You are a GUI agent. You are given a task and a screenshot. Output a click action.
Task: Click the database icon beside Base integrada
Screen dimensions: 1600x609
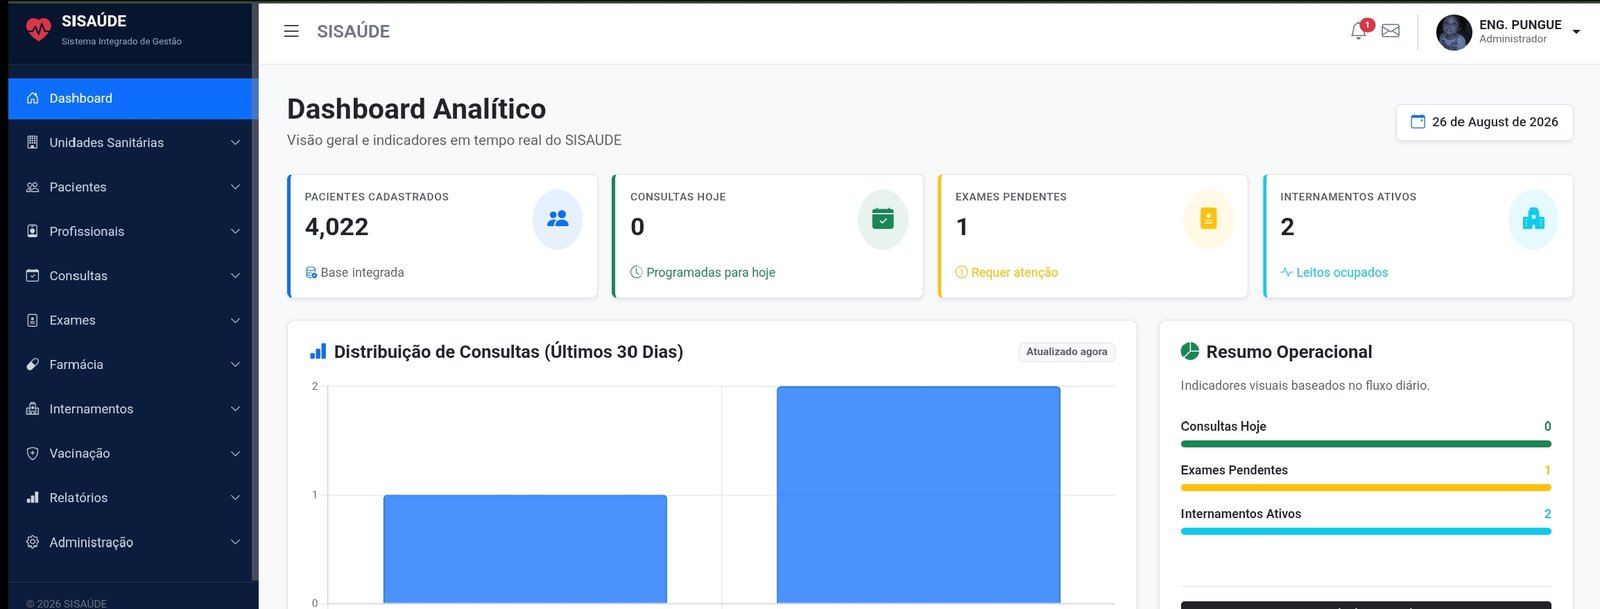311,272
